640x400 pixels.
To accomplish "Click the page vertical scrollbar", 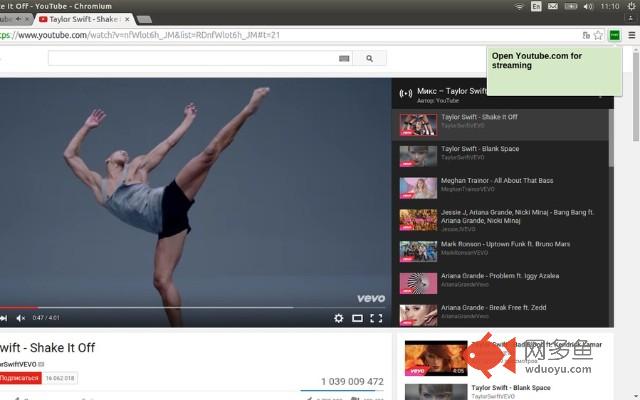I will pos(636,96).
